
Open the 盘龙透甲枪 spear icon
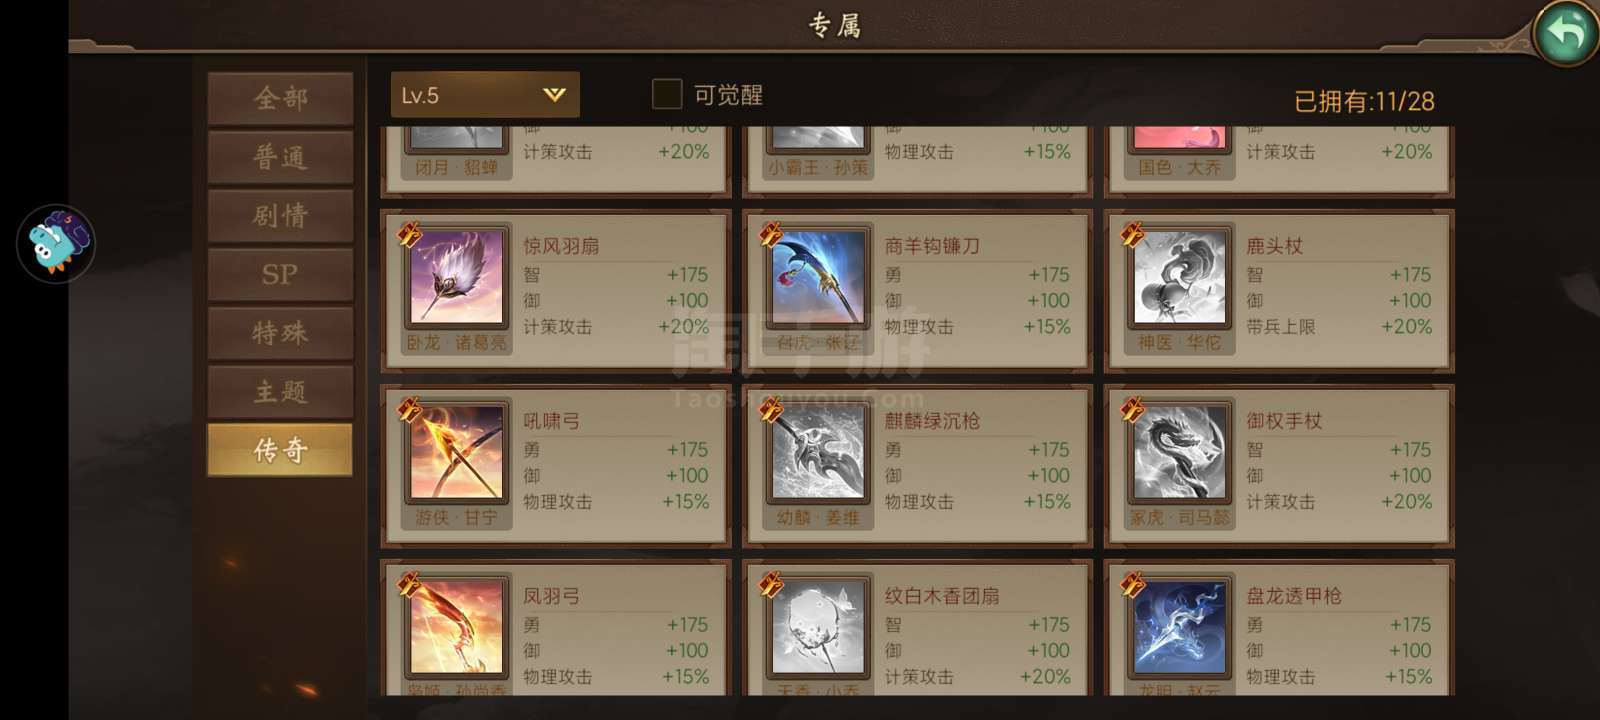pyautogui.click(x=1179, y=627)
